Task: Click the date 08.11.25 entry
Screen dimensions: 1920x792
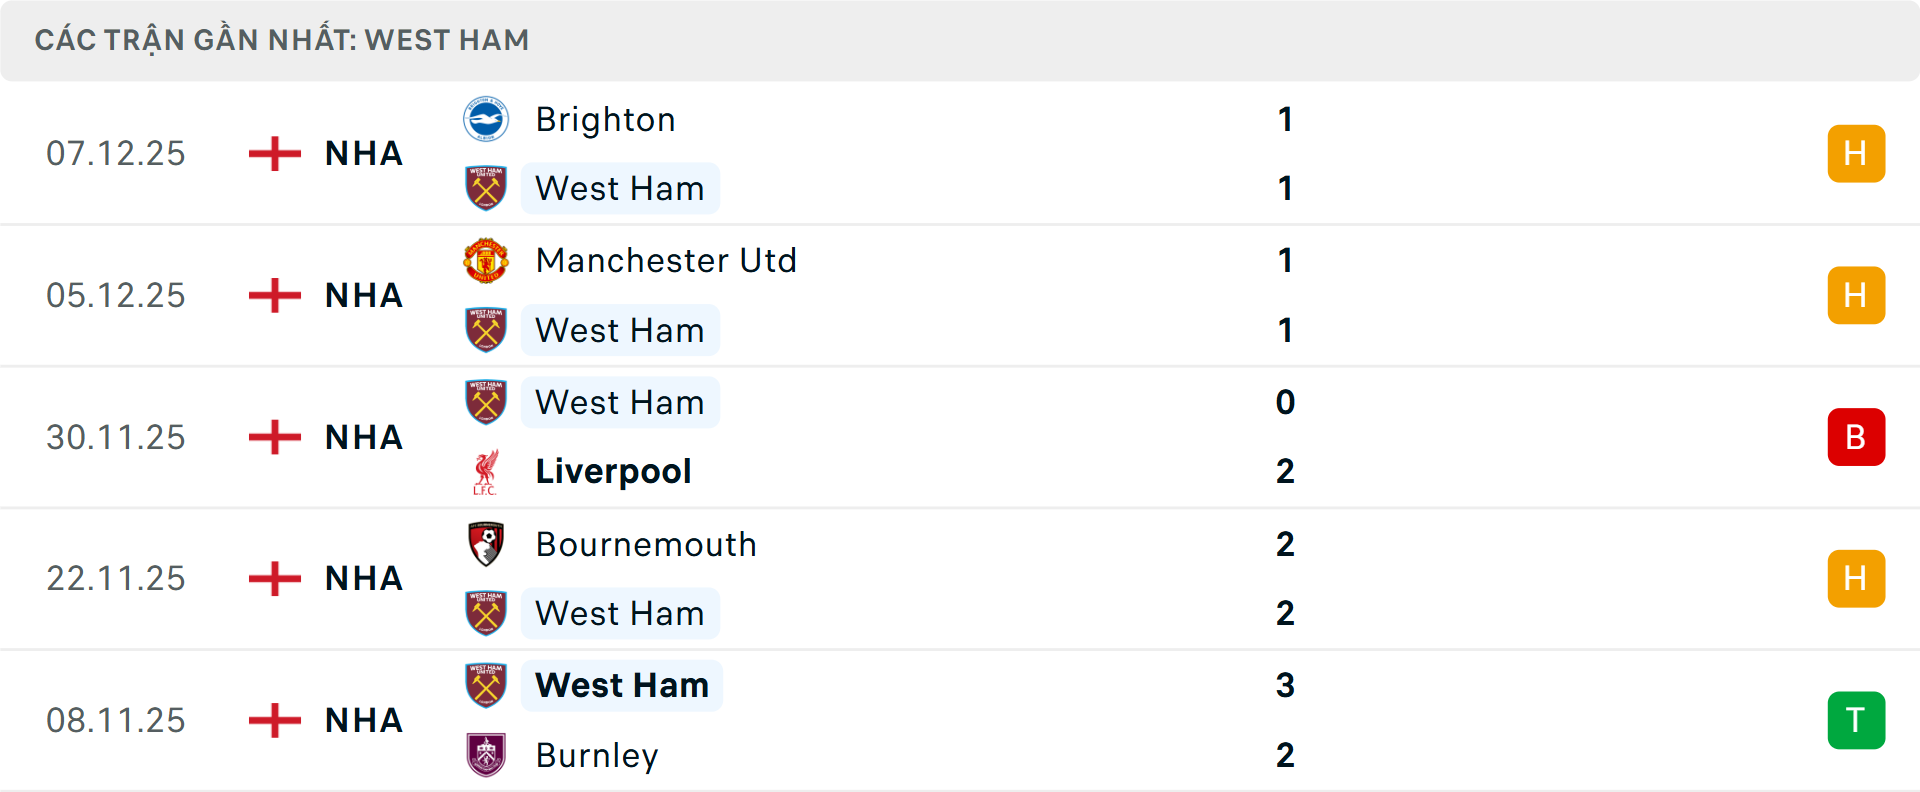Action: pos(116,720)
